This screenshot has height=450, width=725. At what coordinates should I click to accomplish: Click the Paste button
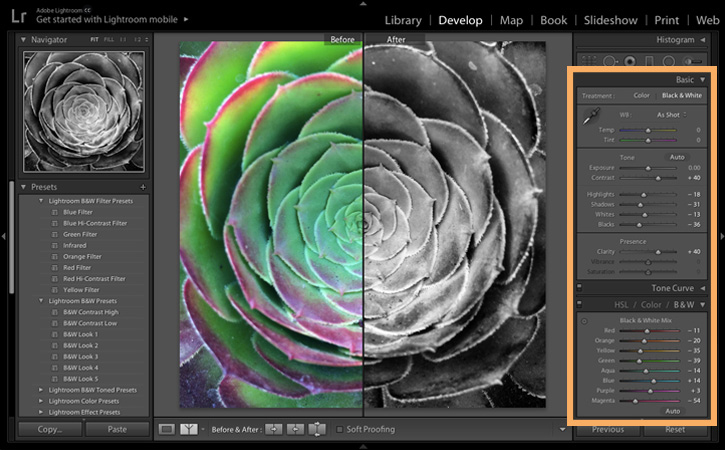pos(117,429)
